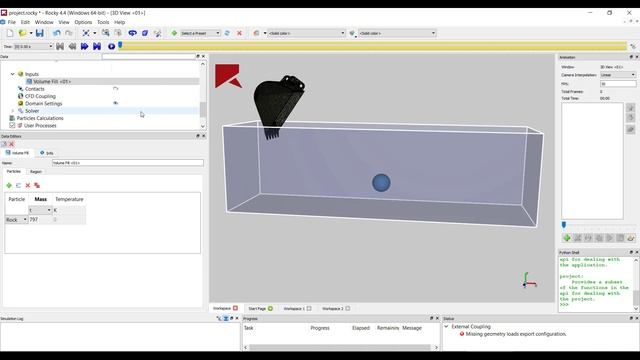Click the Particles Calculations icon
640x360 pixels.
(12, 118)
